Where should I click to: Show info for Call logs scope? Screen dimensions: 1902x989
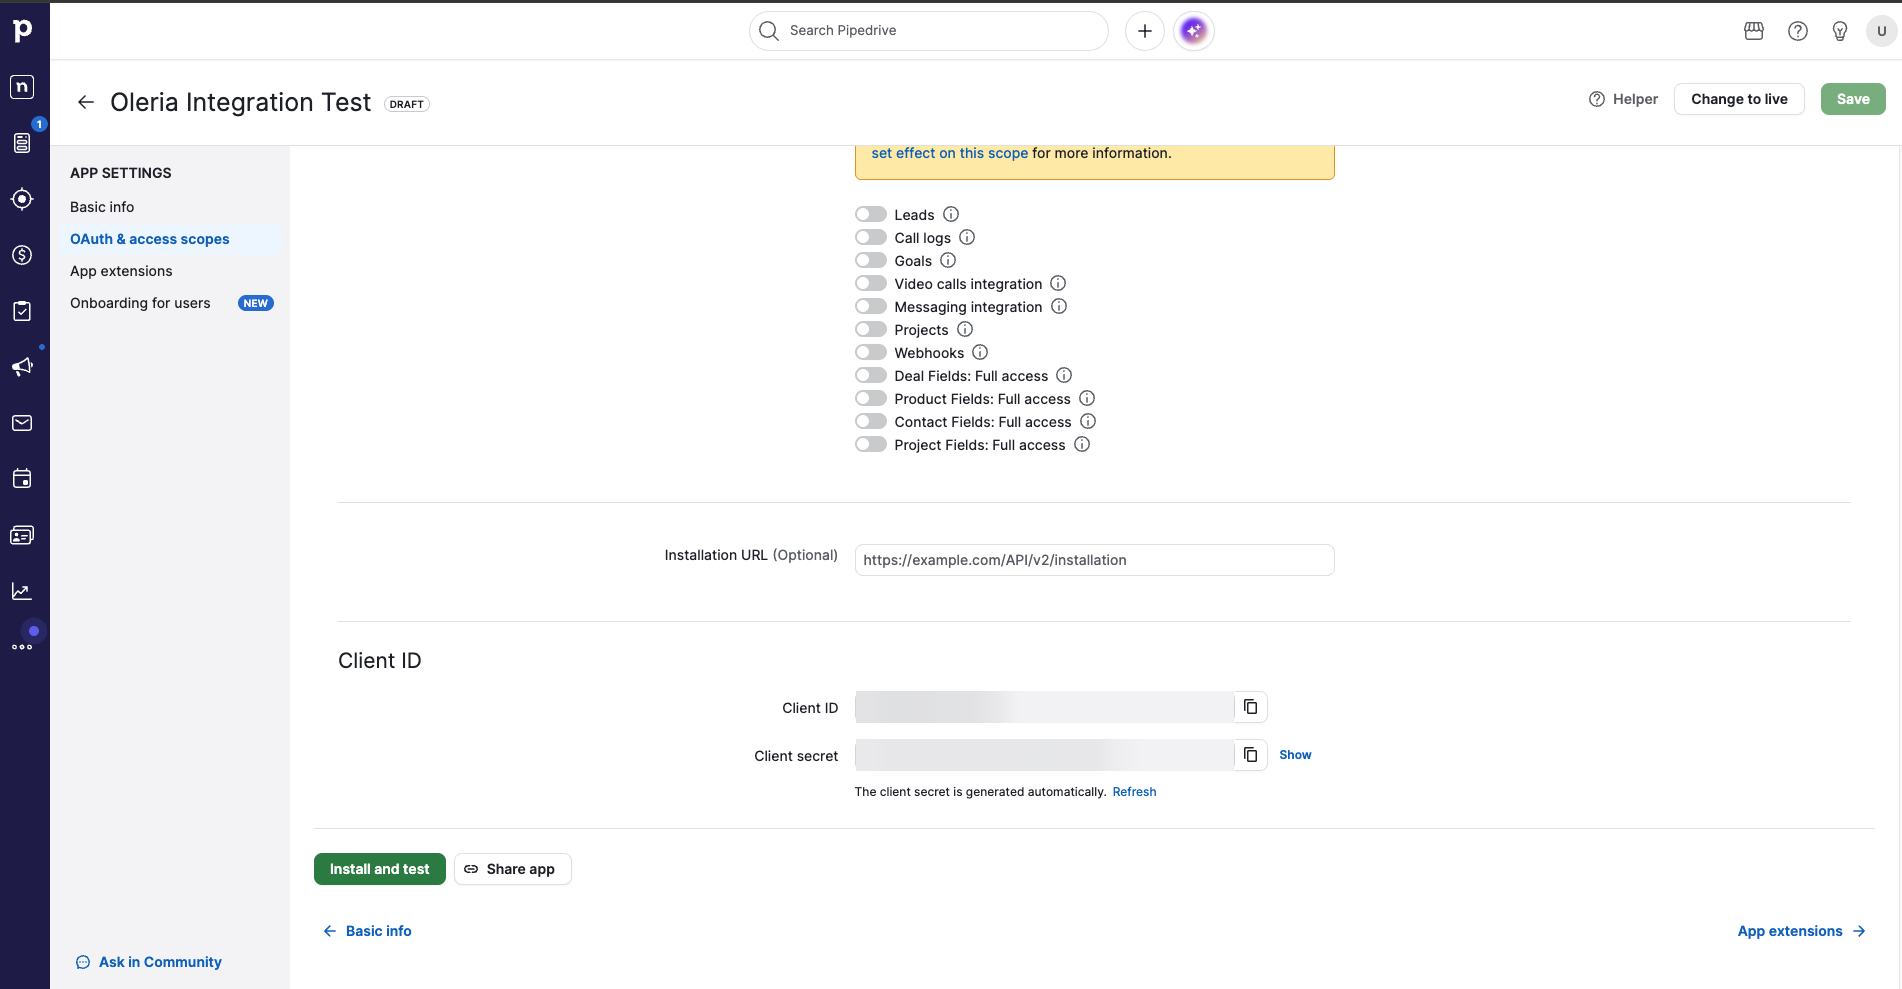point(967,237)
